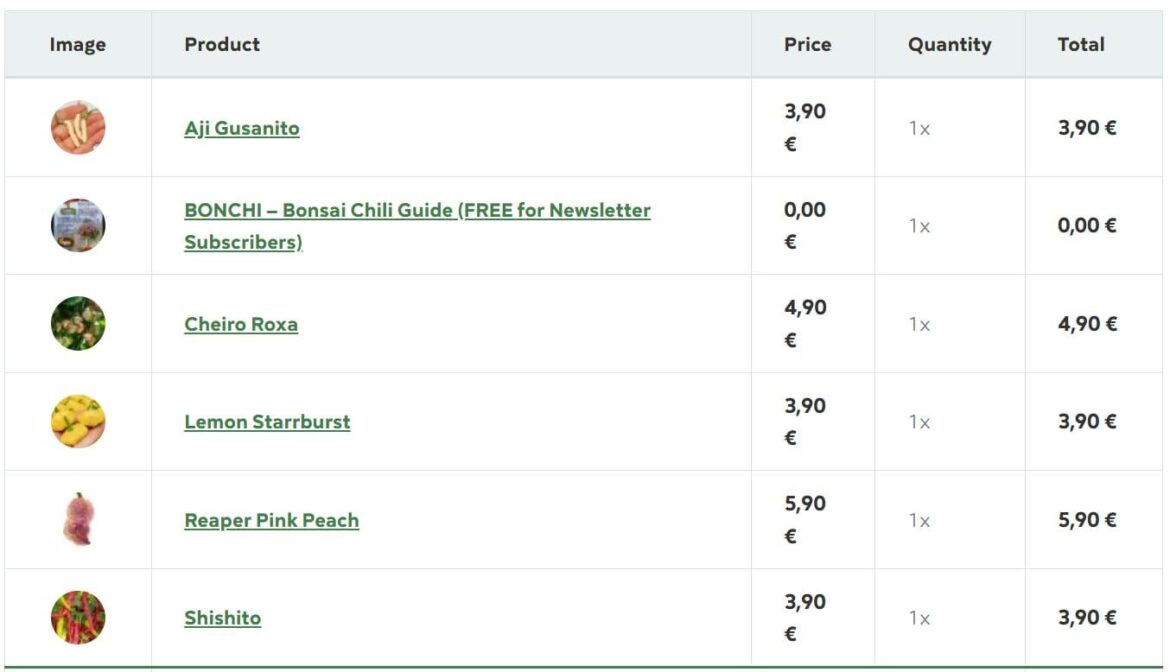1170x672 pixels.
Task: Click the Quantity column header
Action: tap(948, 44)
